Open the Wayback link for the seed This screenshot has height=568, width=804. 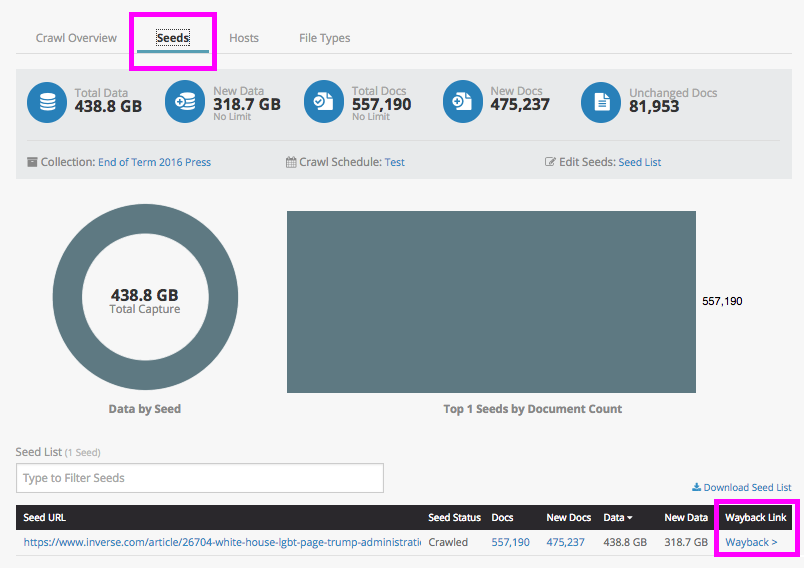751,542
